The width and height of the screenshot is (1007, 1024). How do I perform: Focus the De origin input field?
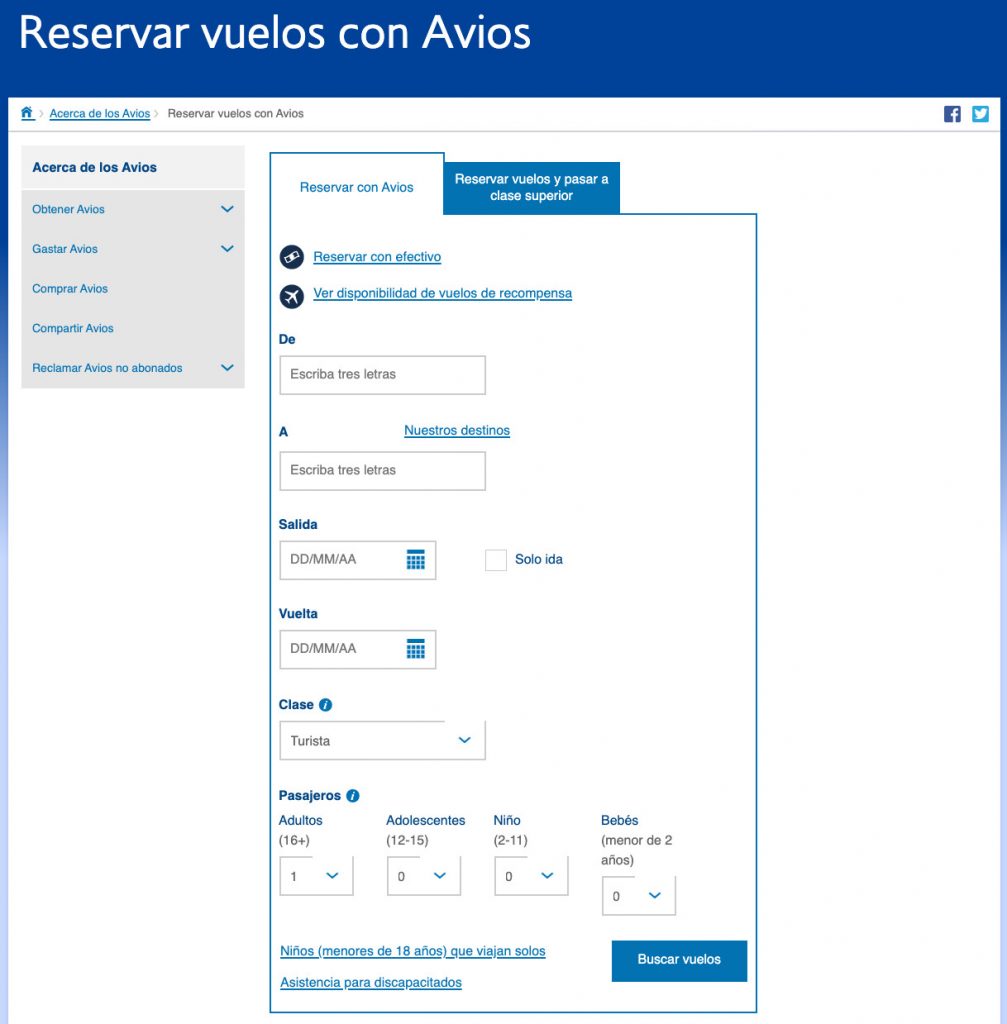pyautogui.click(x=382, y=375)
